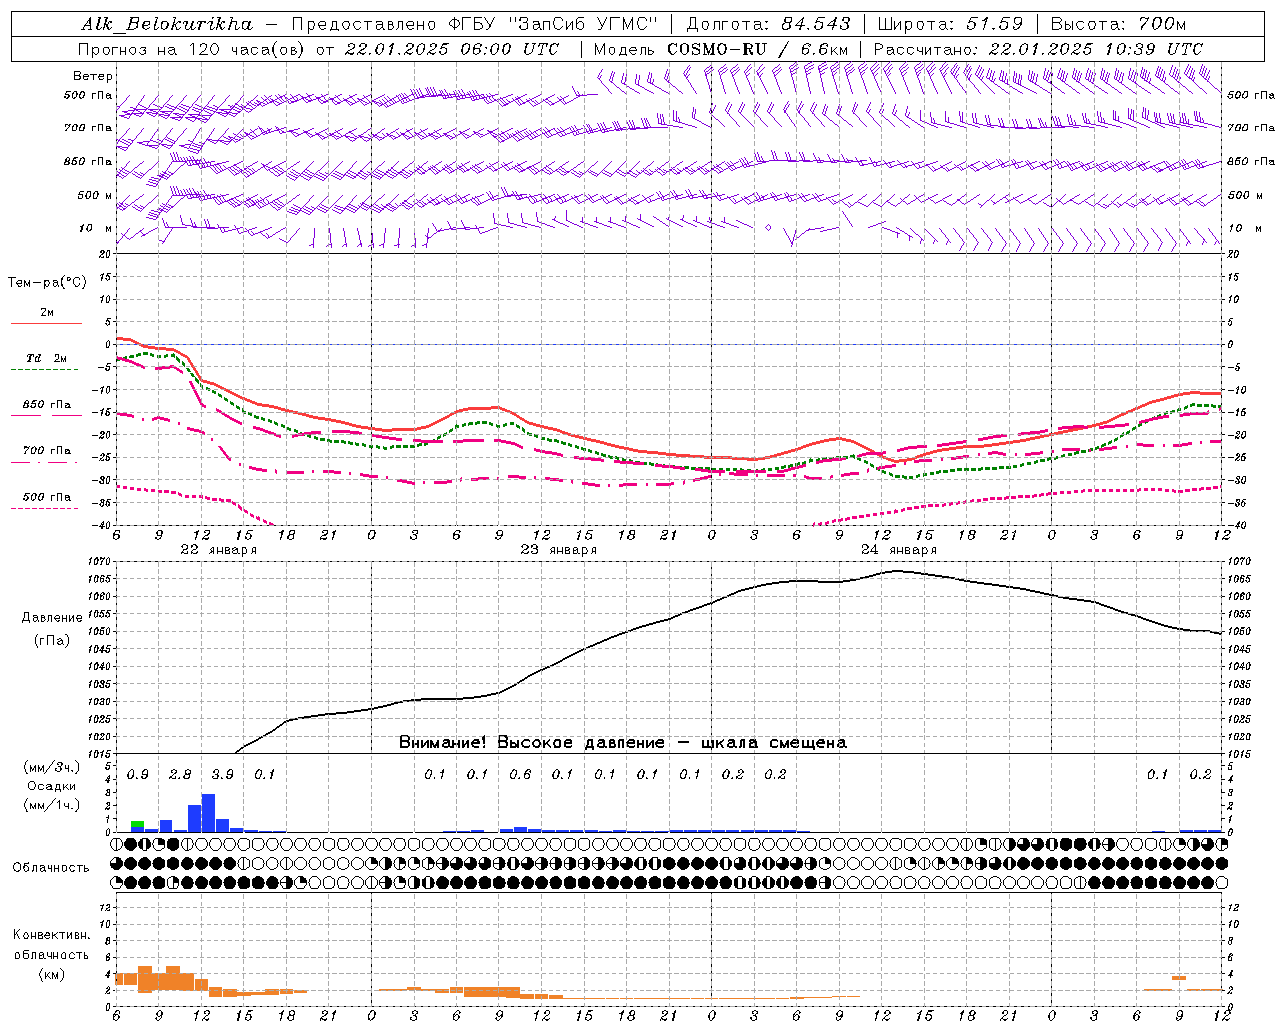
Task: Click the computed time Рассчитано: 22.01.2025 10:39 UTC
Action: tap(1038, 49)
